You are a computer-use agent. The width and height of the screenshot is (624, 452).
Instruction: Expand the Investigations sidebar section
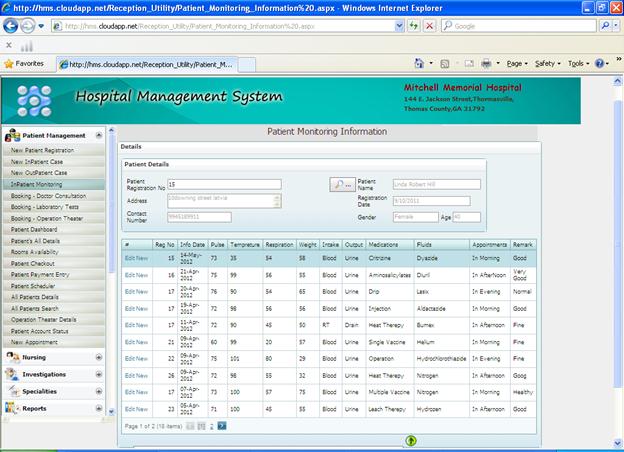pyautogui.click(x=98, y=374)
